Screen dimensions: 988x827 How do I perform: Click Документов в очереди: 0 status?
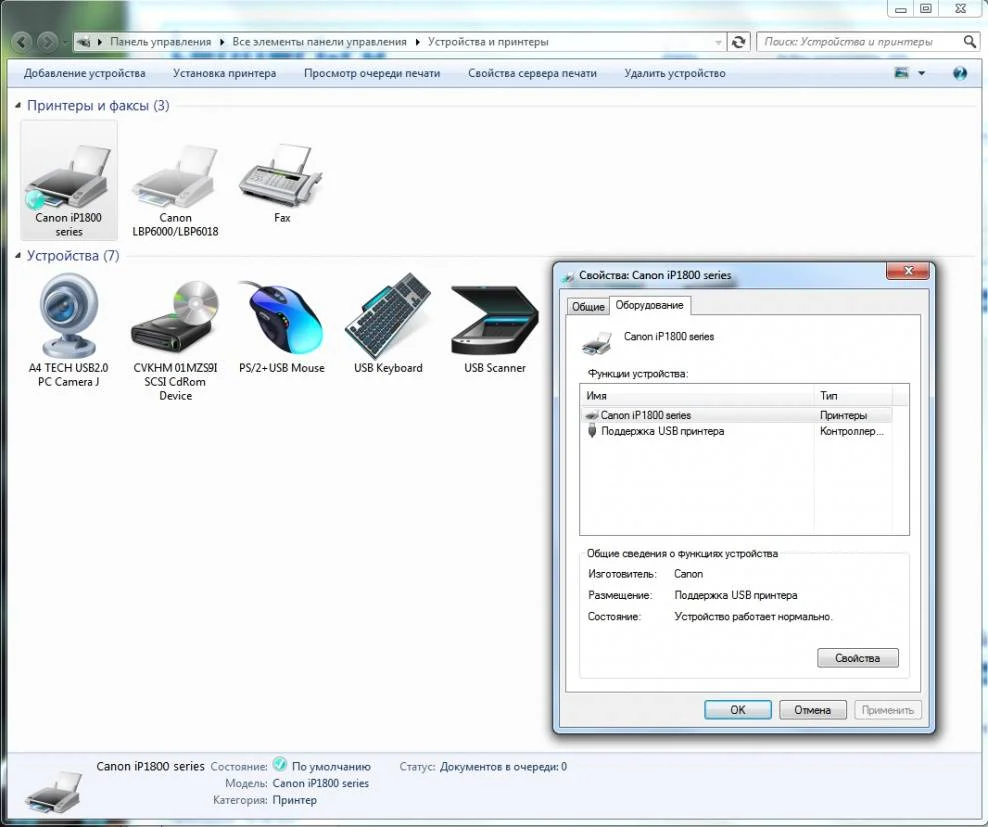(x=503, y=766)
